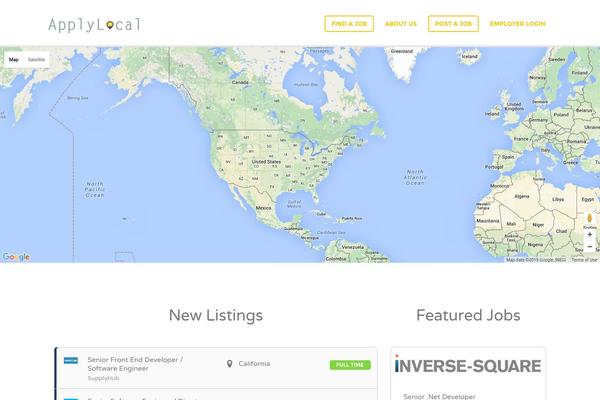This screenshot has width=600, height=400.
Task: Select the Street View pegman icon
Action: (589, 218)
